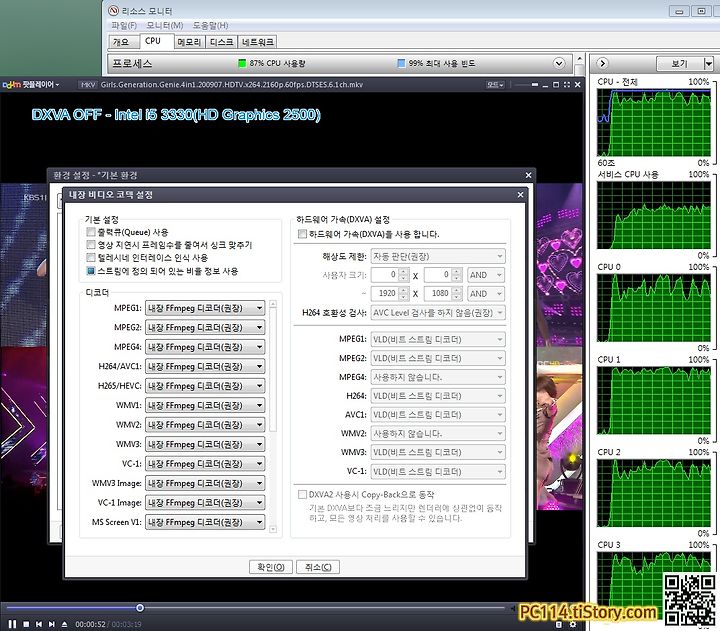This screenshot has height=631, width=720.
Task: Close the preferences window behind
Action: [529, 175]
